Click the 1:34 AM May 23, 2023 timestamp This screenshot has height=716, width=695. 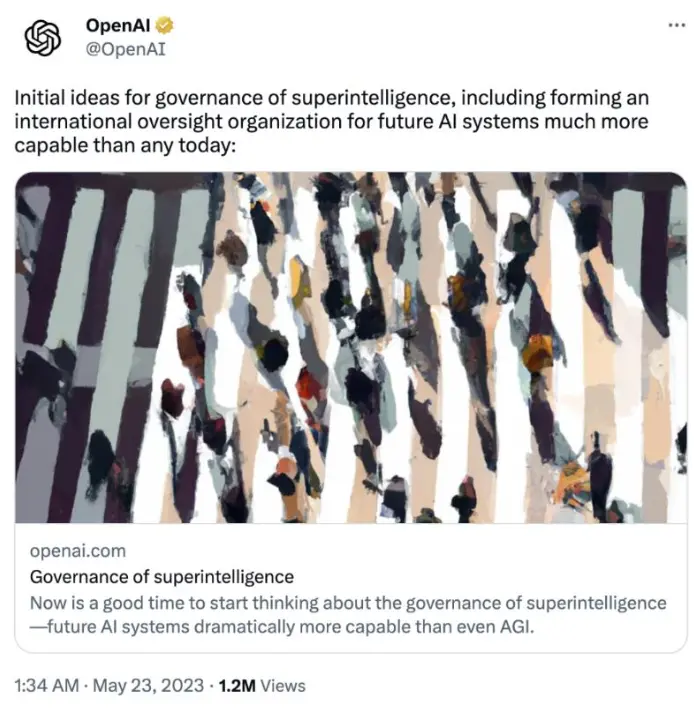coord(109,685)
